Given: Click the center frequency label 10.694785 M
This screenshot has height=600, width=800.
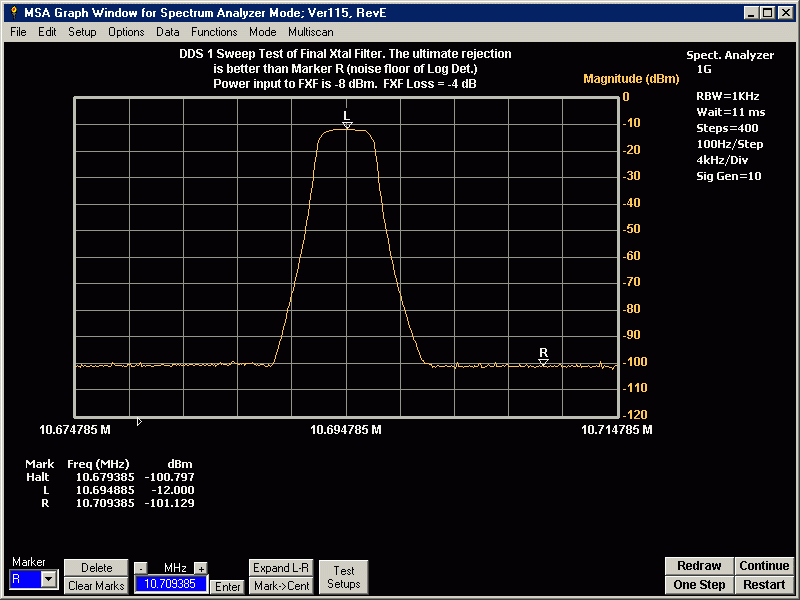Looking at the screenshot, I should (x=346, y=430).
